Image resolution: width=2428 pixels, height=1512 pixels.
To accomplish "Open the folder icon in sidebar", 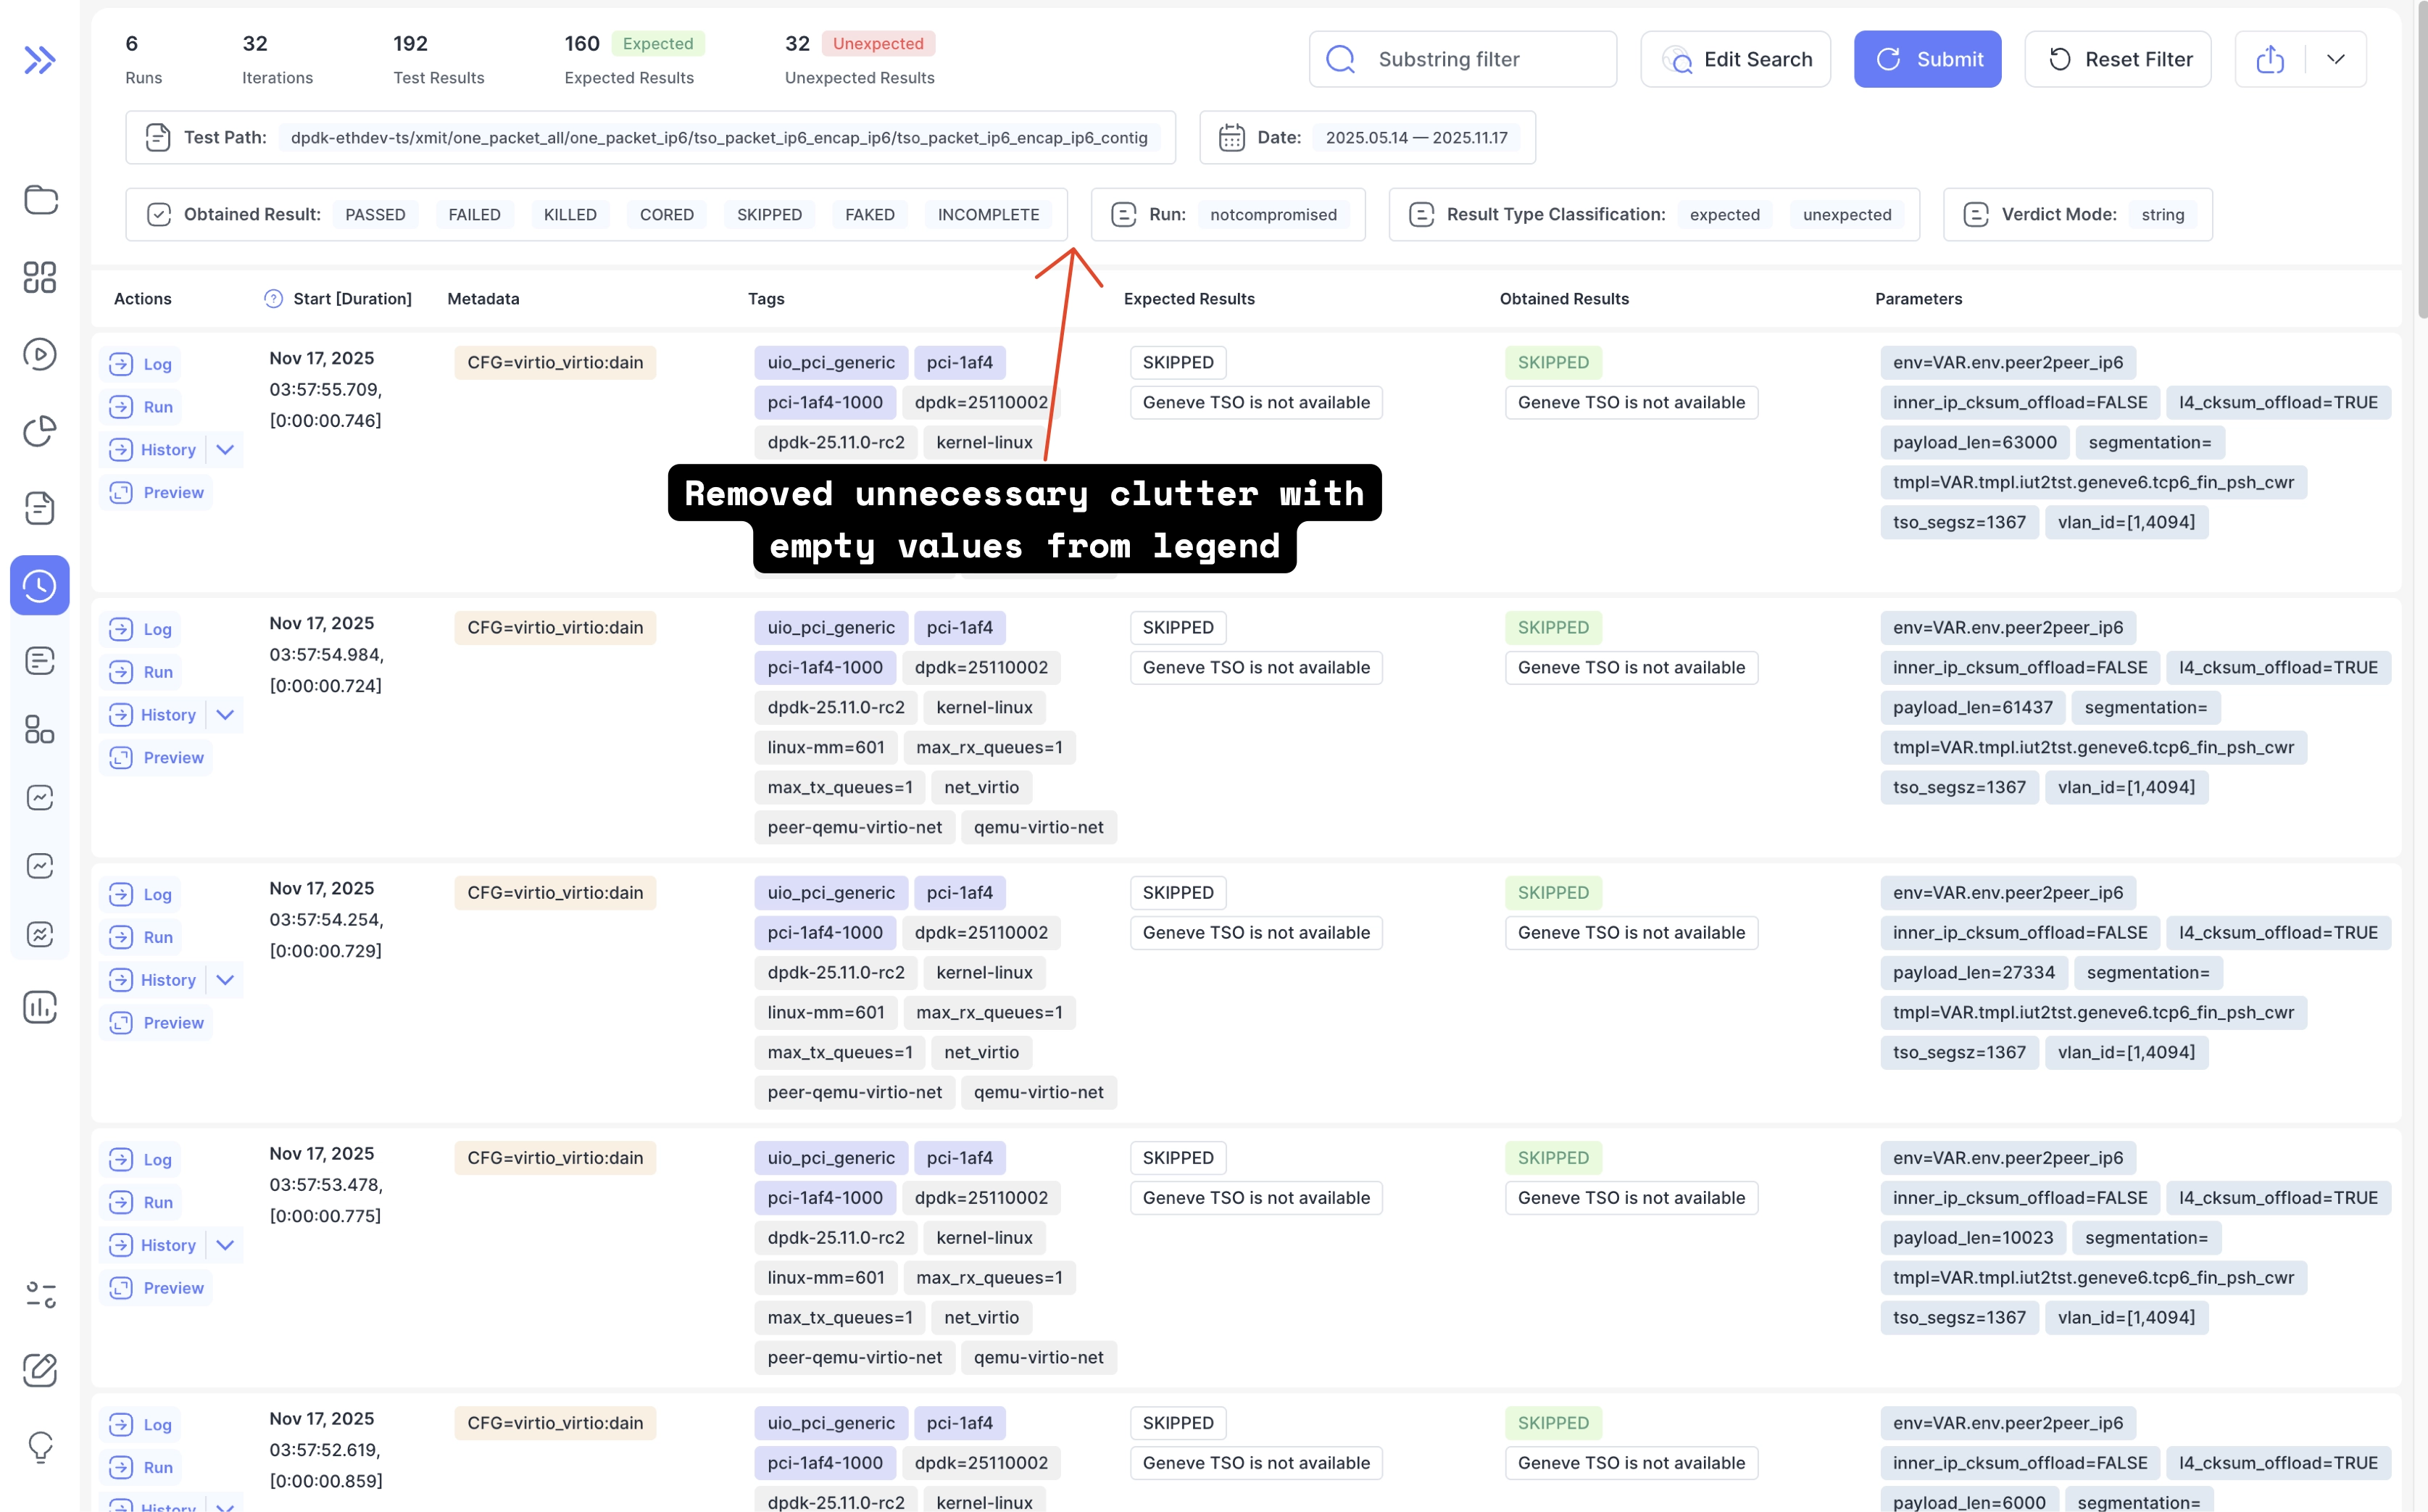I will click(40, 200).
